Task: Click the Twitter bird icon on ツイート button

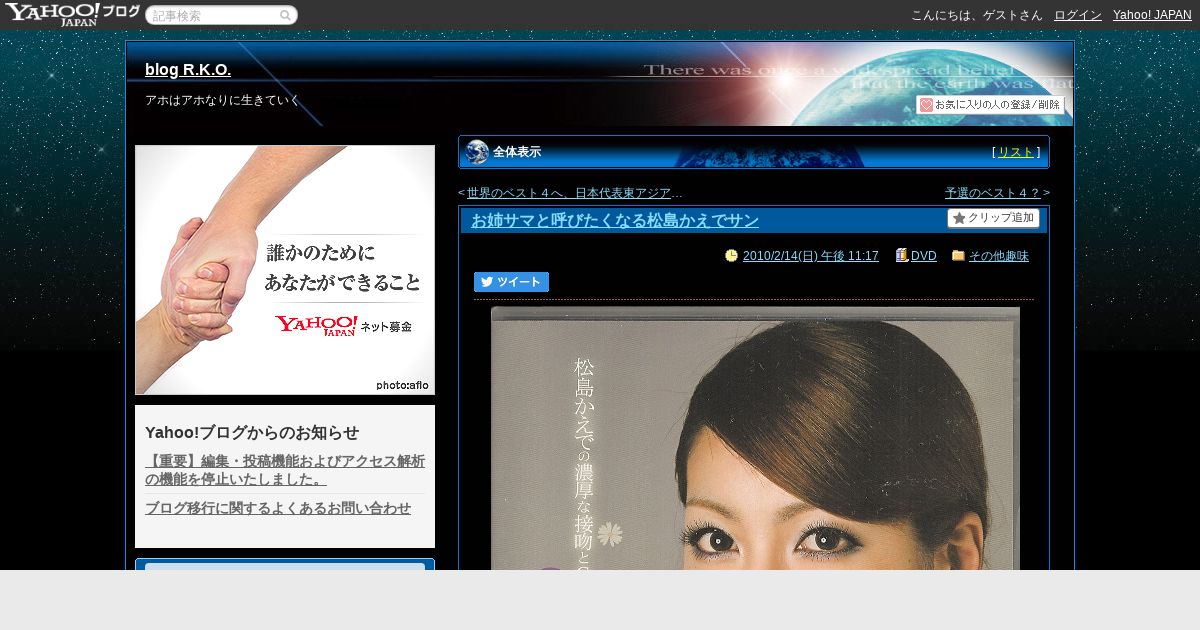Action: (487, 282)
